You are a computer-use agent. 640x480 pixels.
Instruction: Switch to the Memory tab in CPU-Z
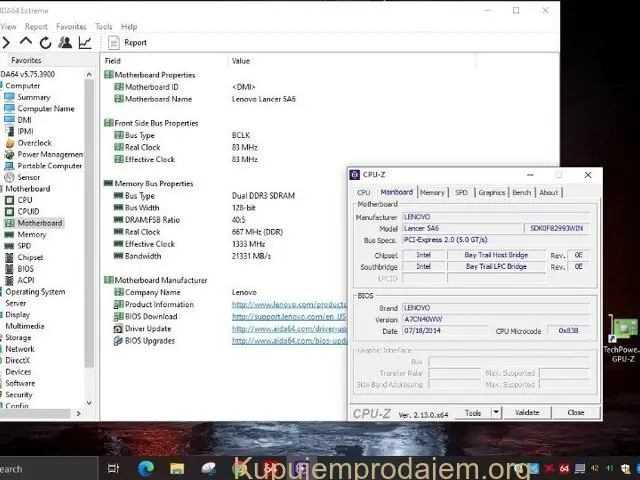pos(432,192)
